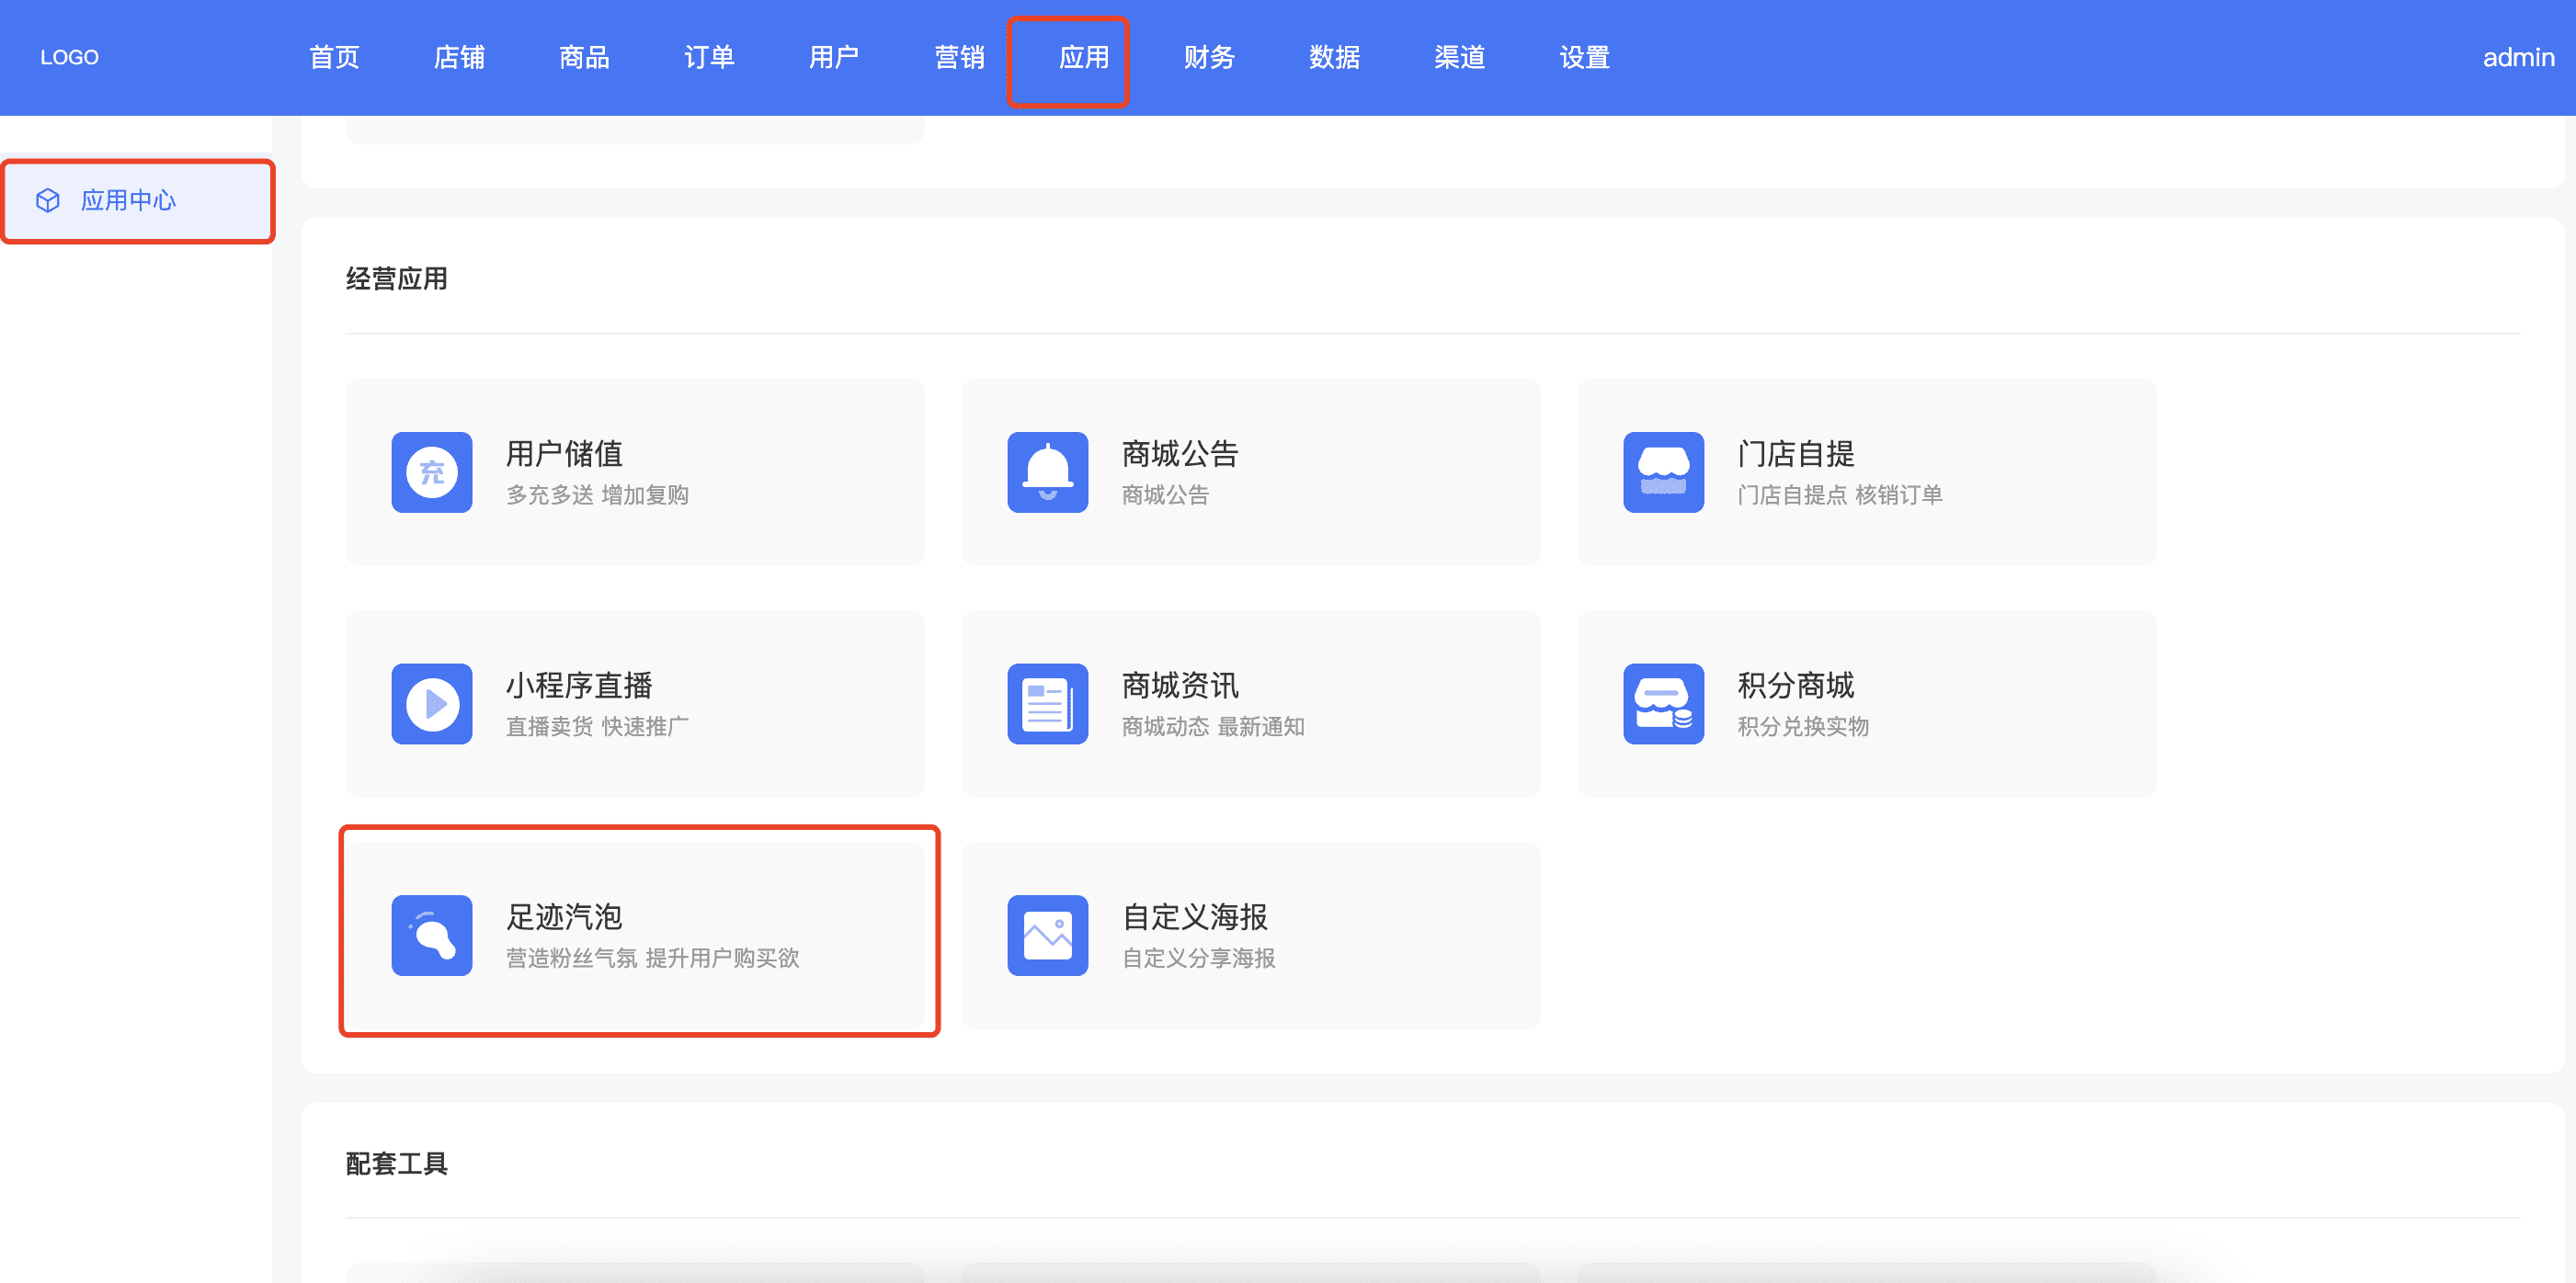
Task: Open the admin account menu
Action: coord(2518,57)
